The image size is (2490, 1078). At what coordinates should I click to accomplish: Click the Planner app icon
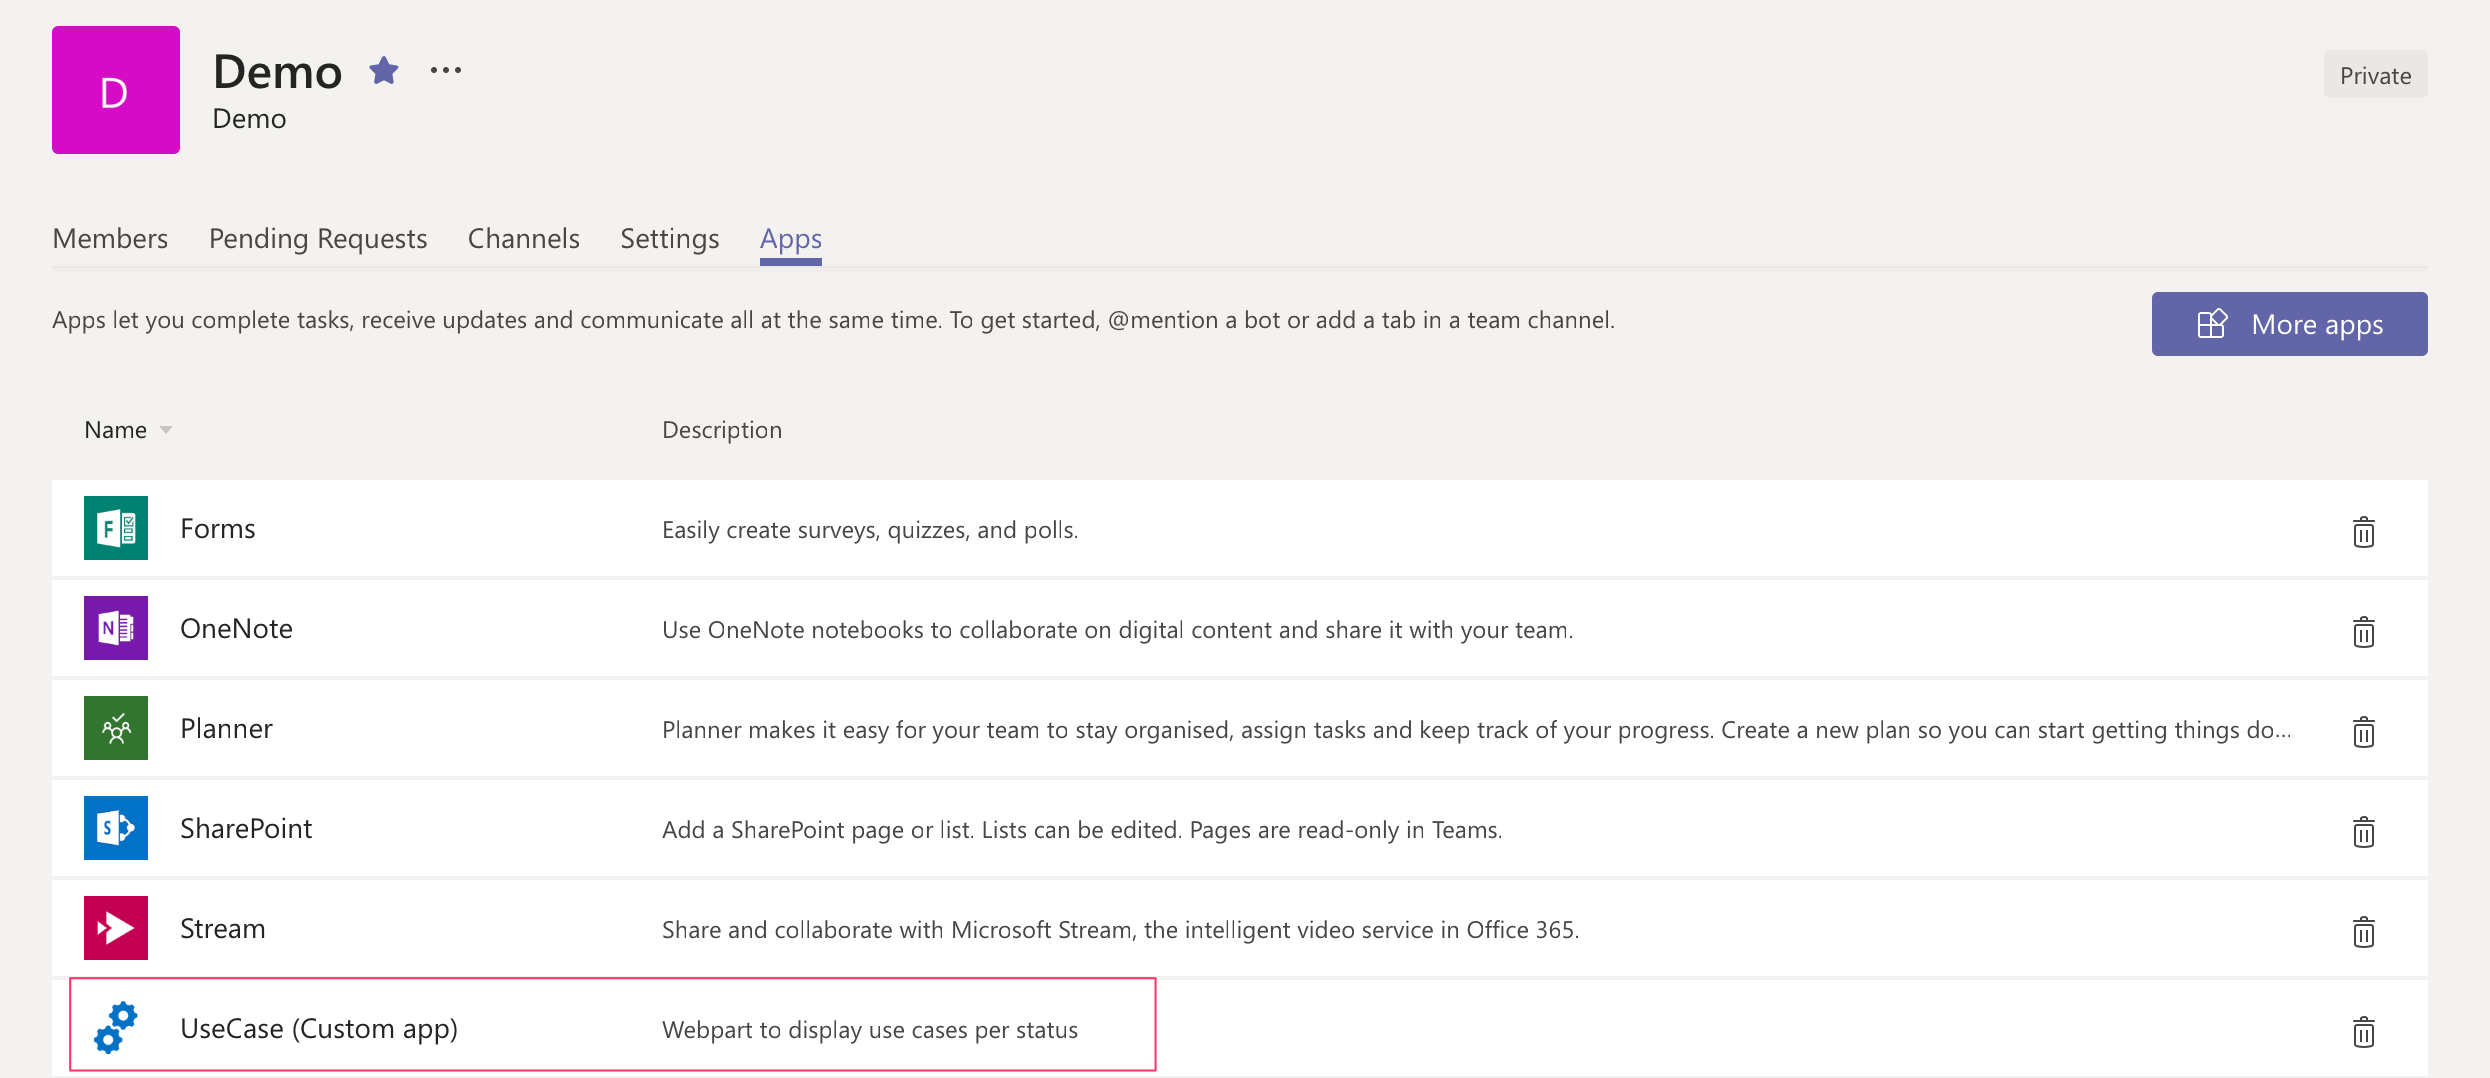point(116,728)
